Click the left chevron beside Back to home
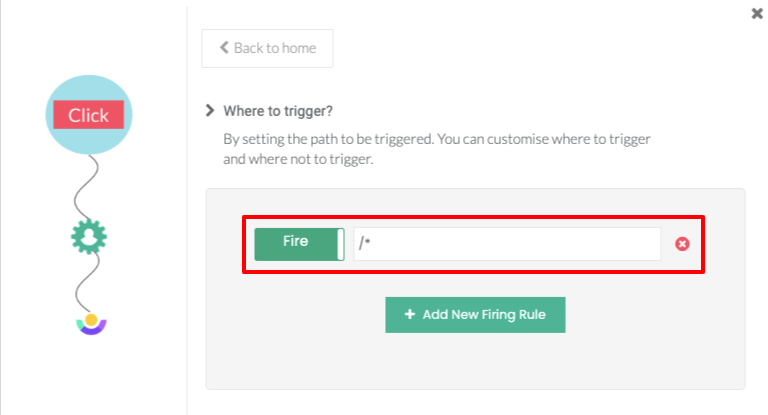 click(224, 48)
